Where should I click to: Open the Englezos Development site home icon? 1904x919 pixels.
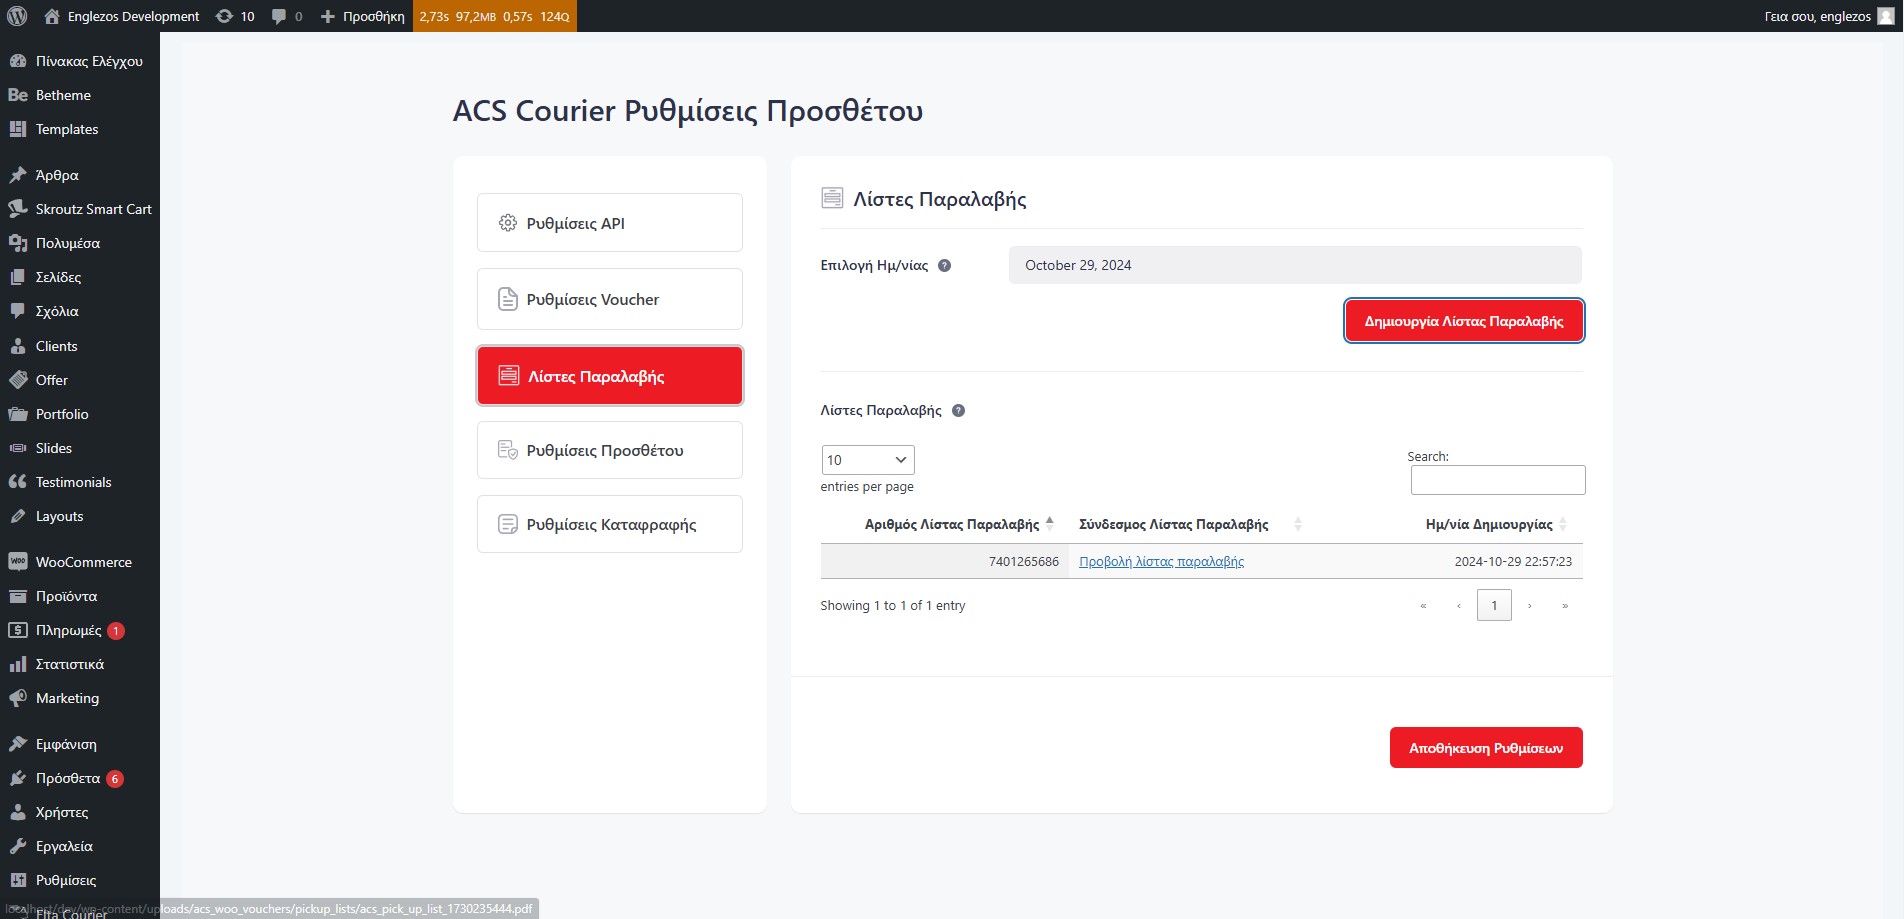[x=52, y=16]
